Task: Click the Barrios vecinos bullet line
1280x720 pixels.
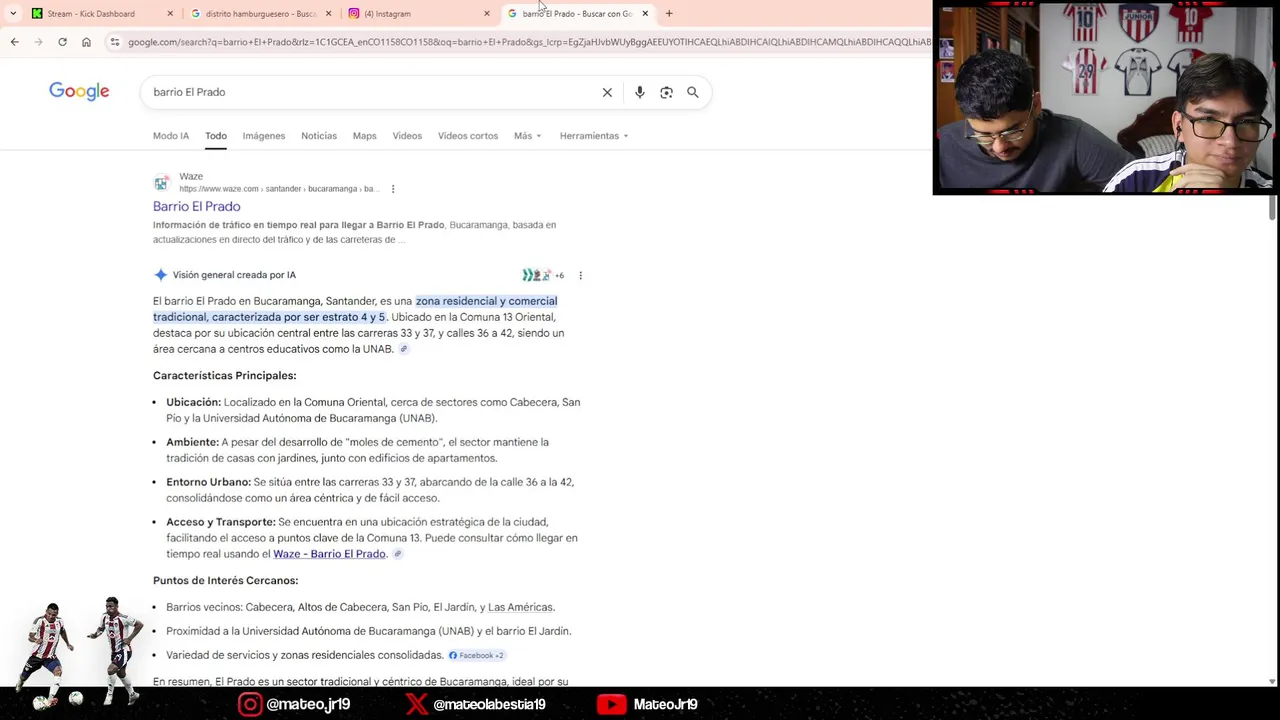Action: click(x=360, y=608)
